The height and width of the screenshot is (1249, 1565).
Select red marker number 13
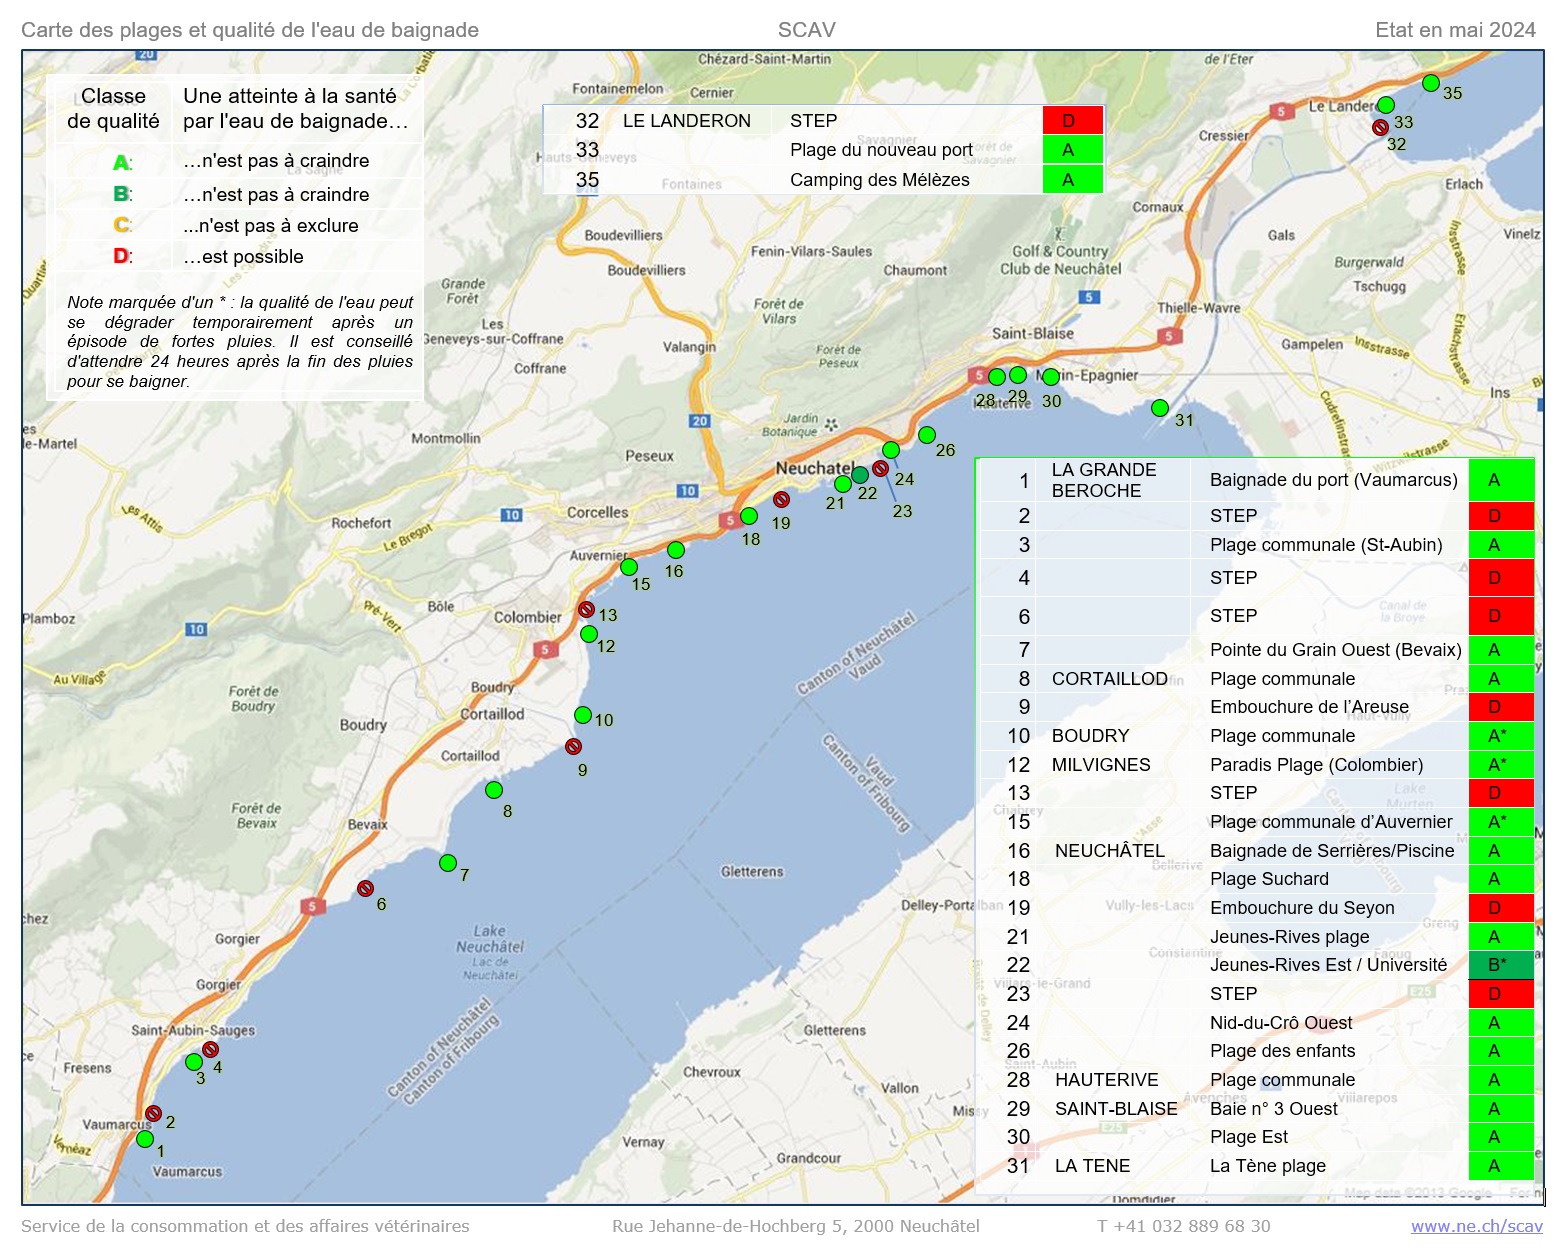pyautogui.click(x=586, y=609)
